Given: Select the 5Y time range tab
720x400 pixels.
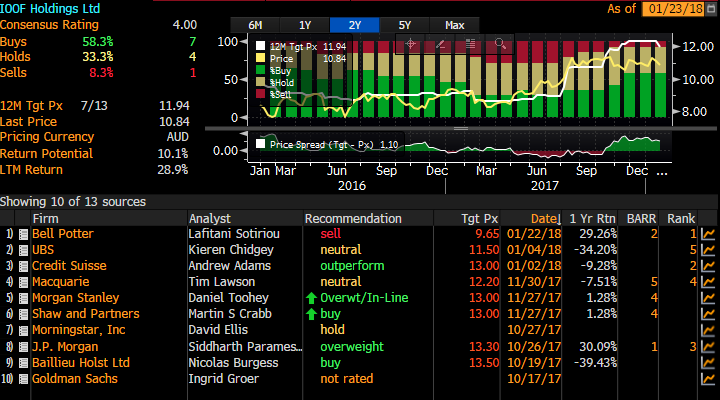Looking at the screenshot, I should (405, 24).
